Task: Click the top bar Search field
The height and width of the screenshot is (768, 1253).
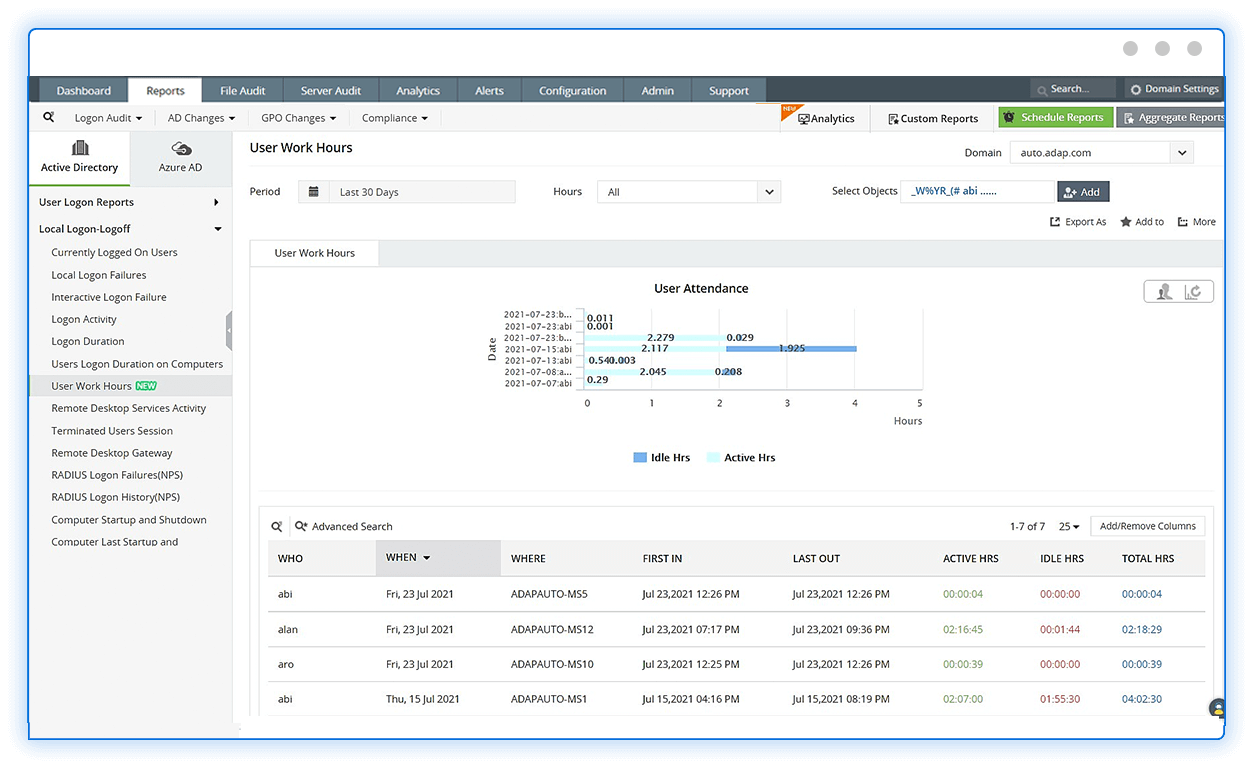Action: point(1074,89)
